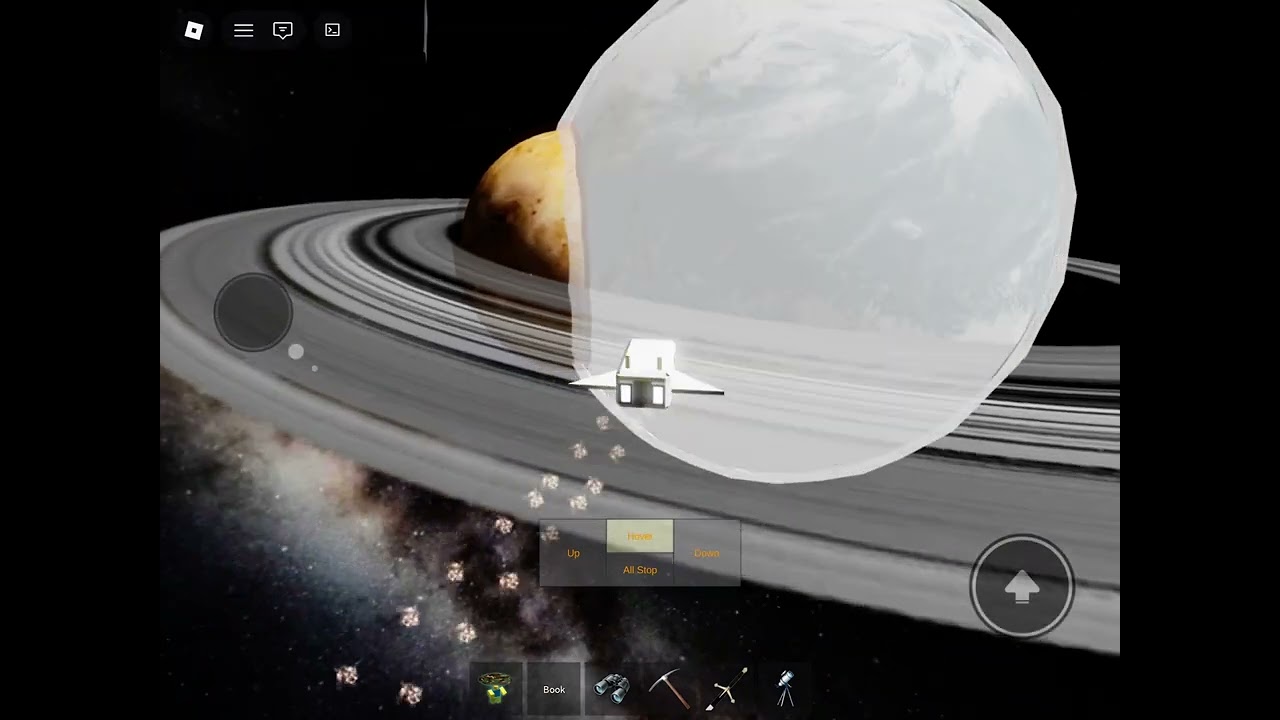Open the Roblox main menu logo
The width and height of the screenshot is (1280, 720).
tap(194, 30)
